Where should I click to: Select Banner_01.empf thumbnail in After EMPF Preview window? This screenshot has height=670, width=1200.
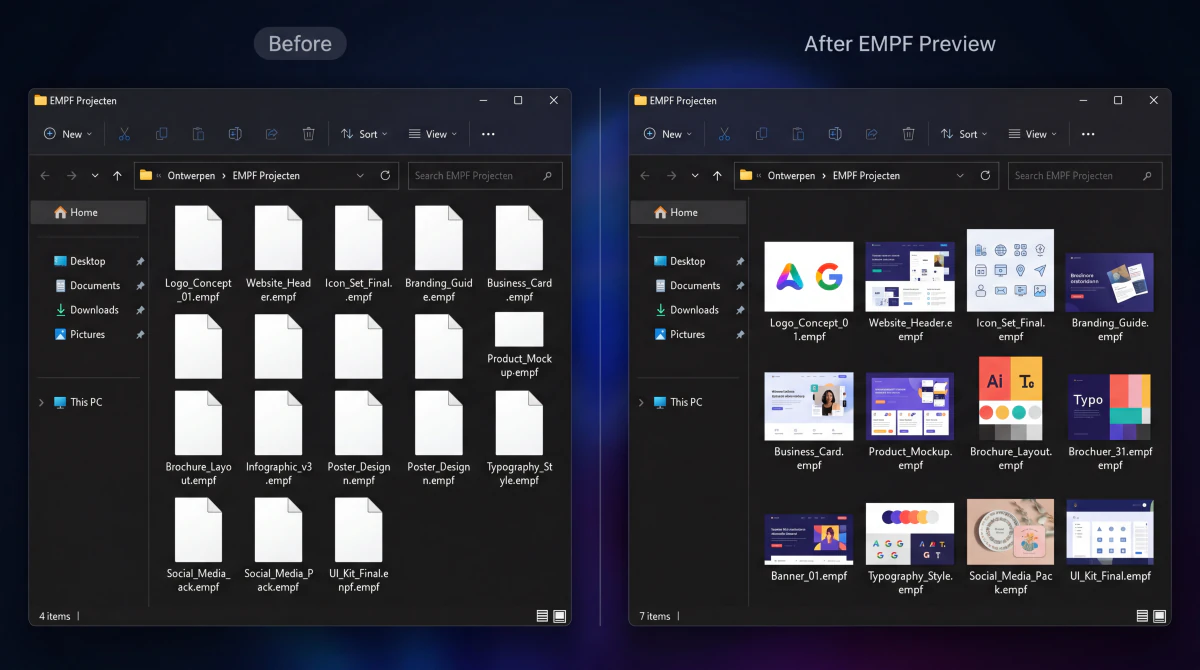point(809,540)
